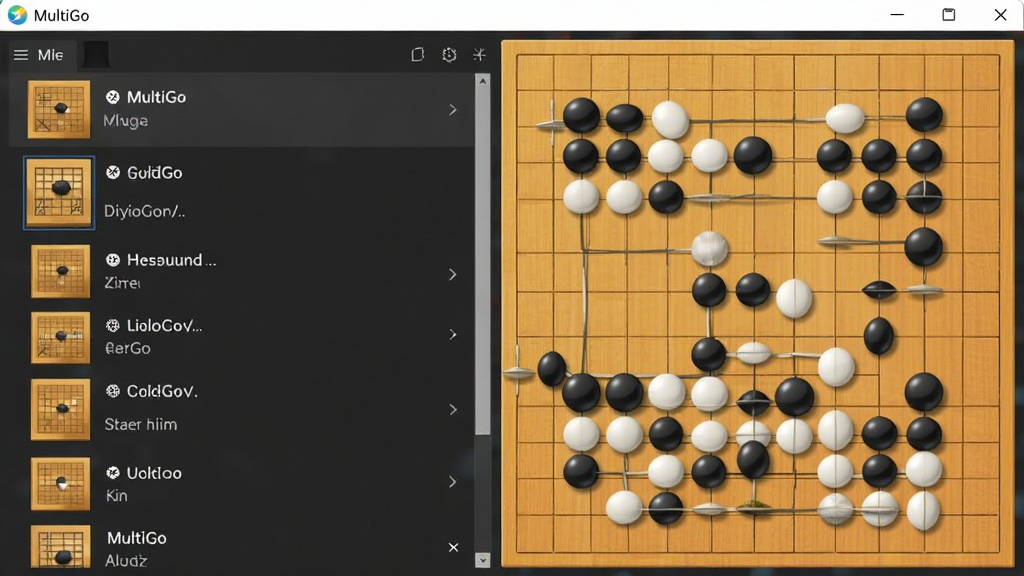1024x576 pixels.
Task: Click the round icon beside LioloCov
Action: point(113,325)
